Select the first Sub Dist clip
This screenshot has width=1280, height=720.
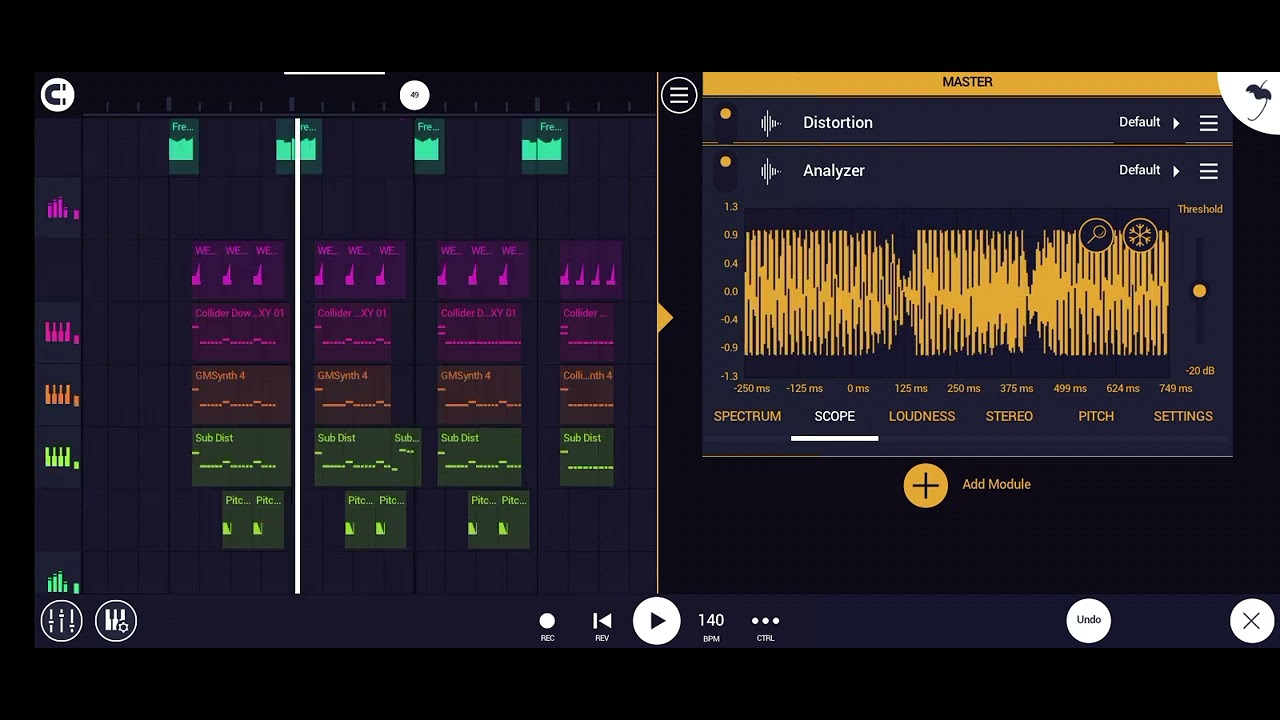[x=241, y=457]
